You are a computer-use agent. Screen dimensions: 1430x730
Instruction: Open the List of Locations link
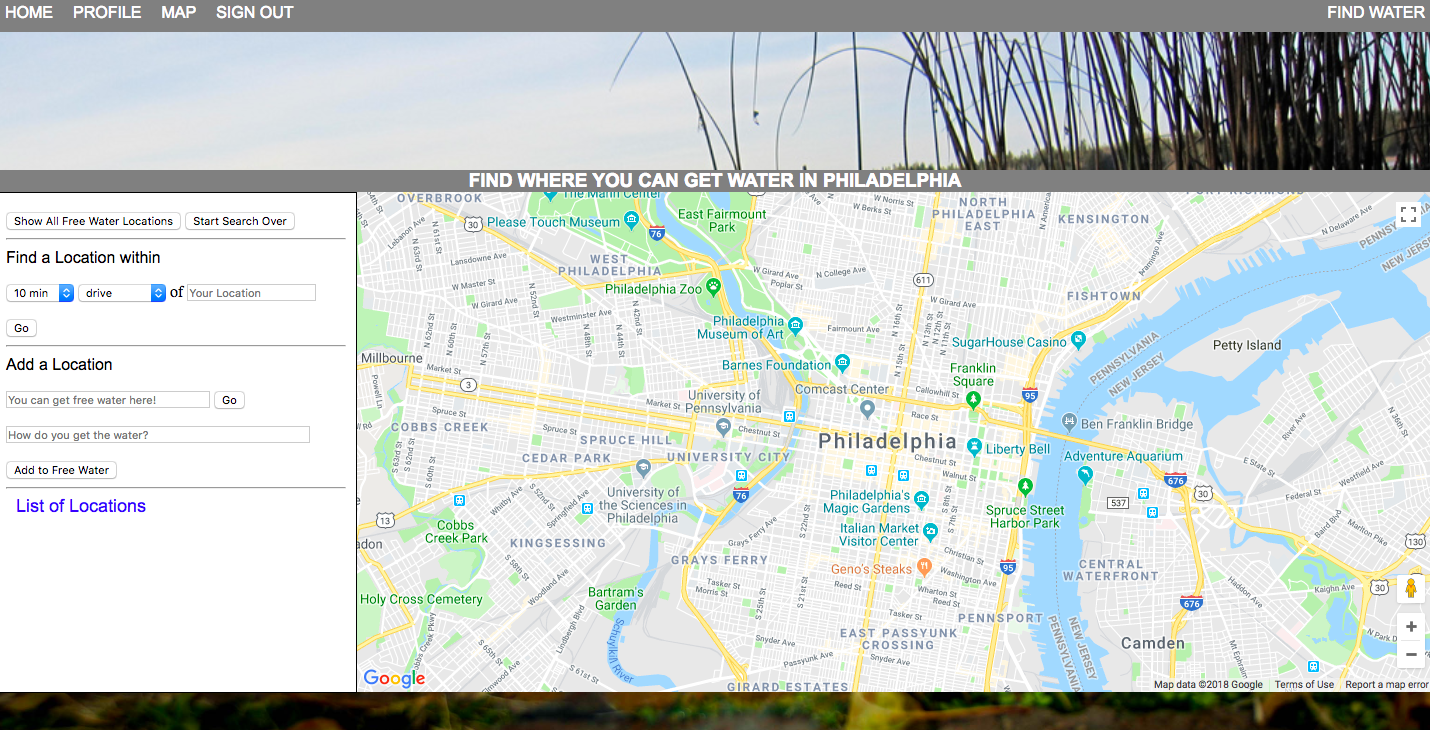tap(81, 506)
